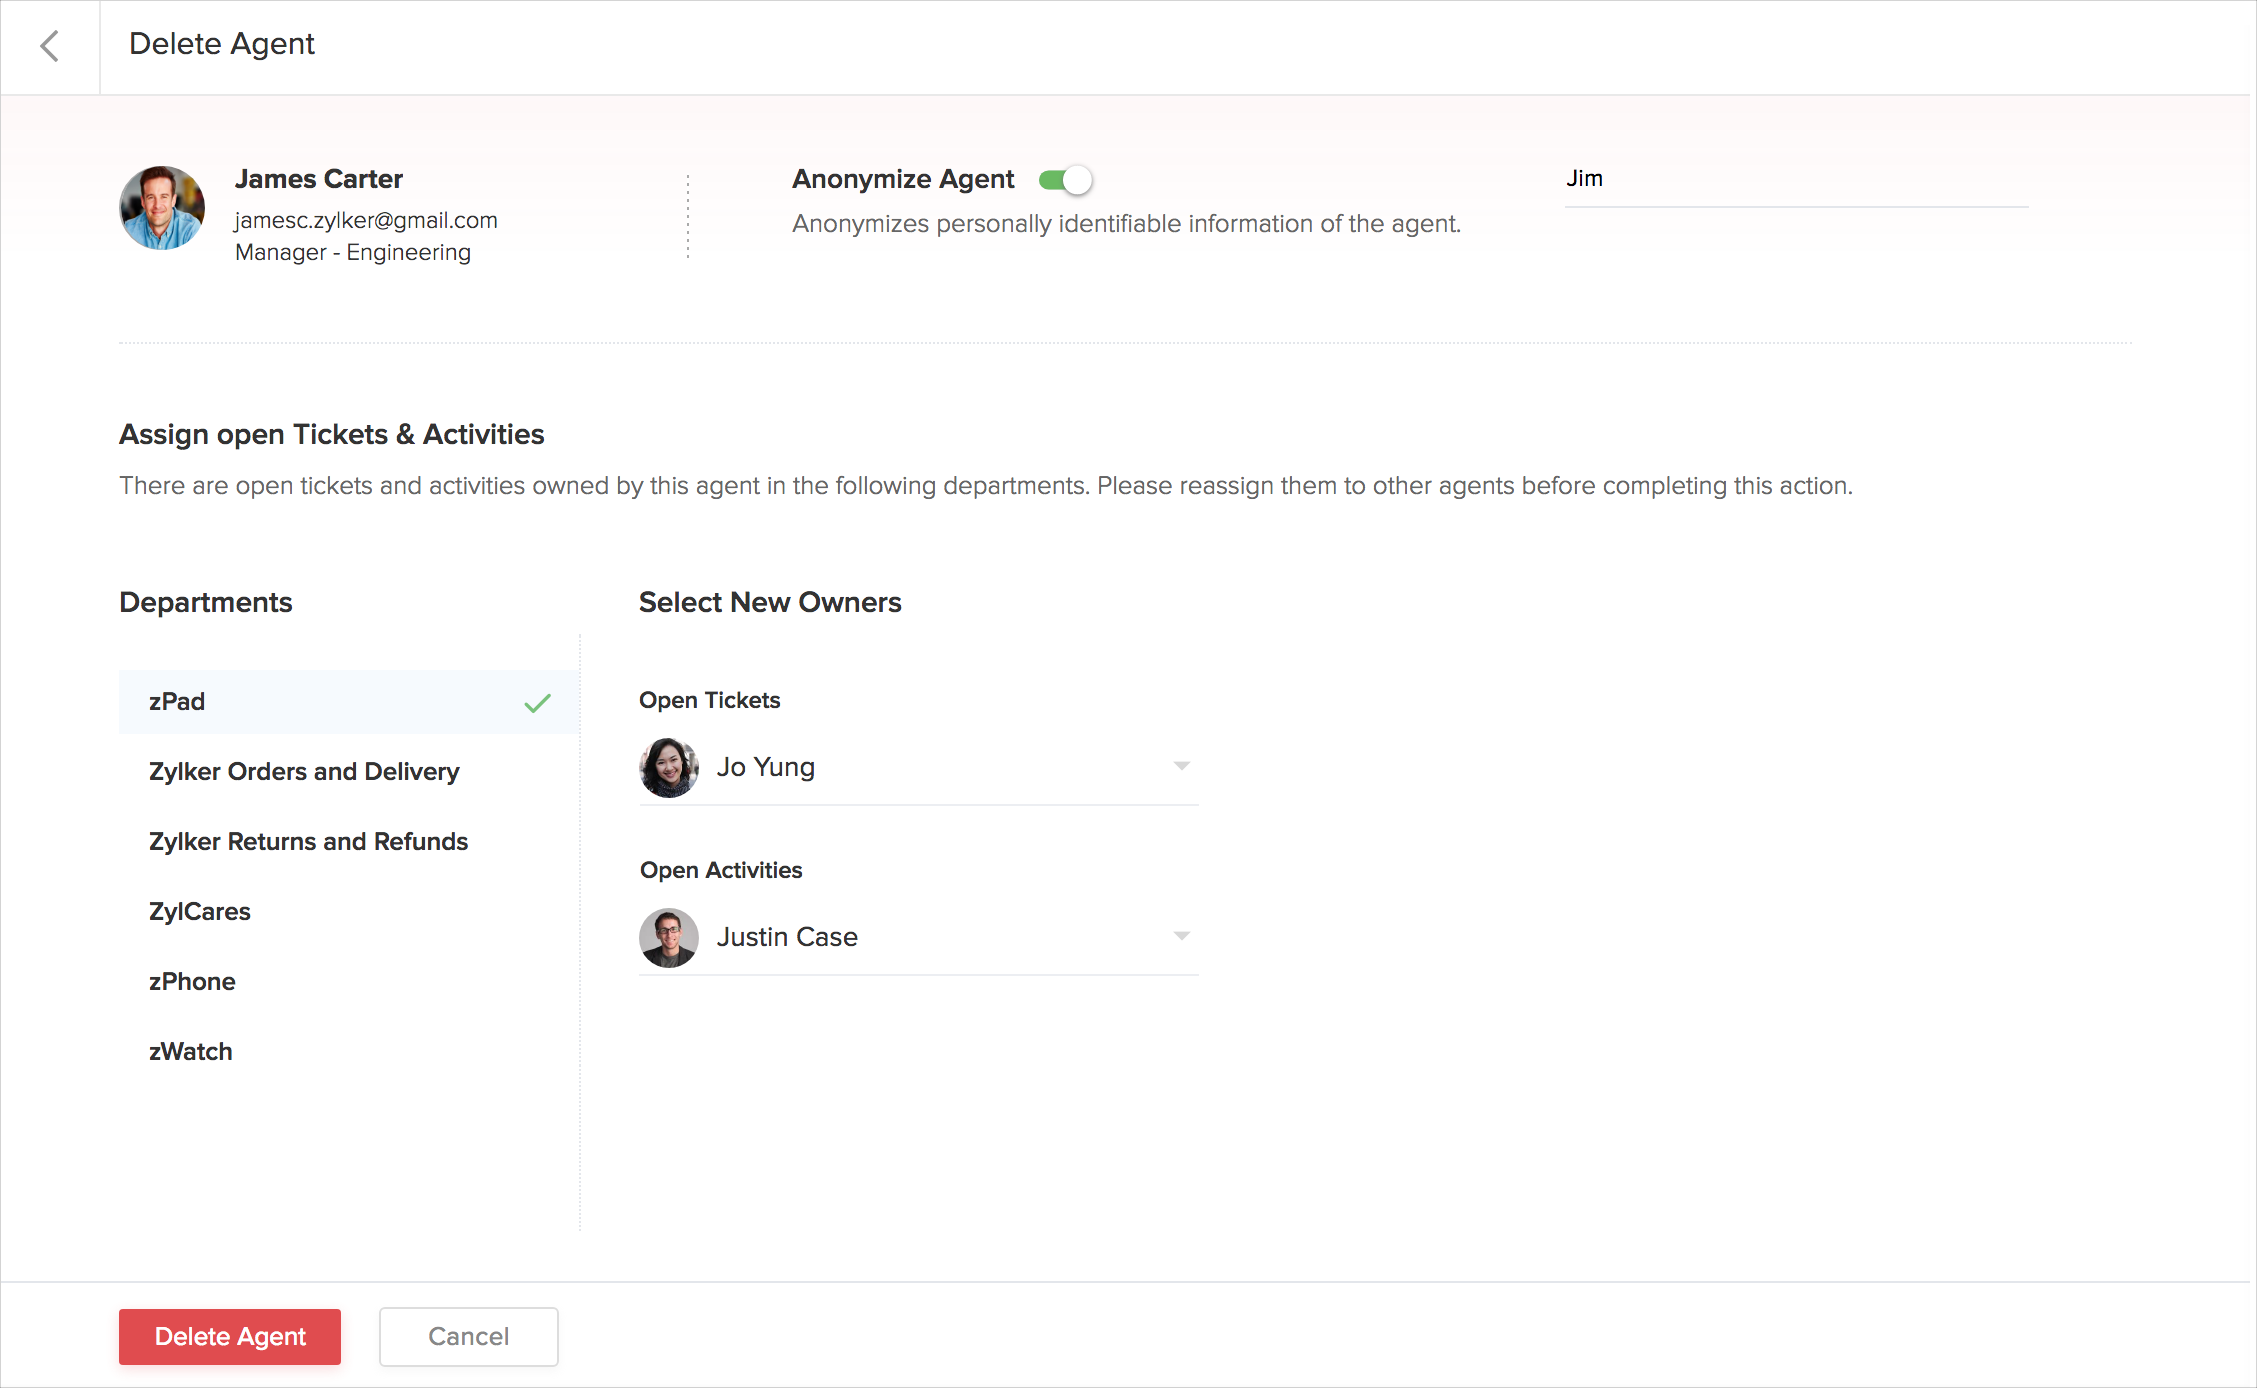
Task: Open the Open Tickets owner dropdown arrow
Action: (1182, 766)
